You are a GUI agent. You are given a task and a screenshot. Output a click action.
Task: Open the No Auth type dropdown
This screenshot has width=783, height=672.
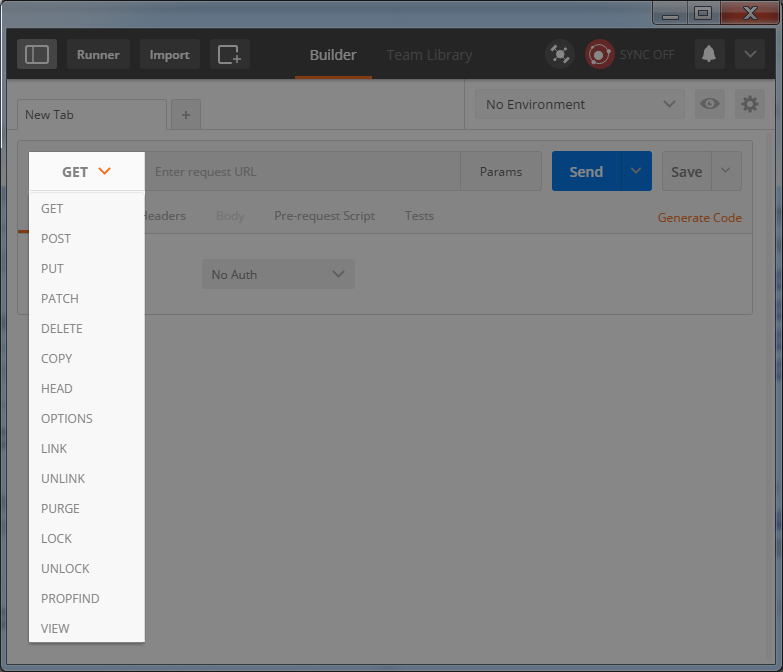point(278,274)
